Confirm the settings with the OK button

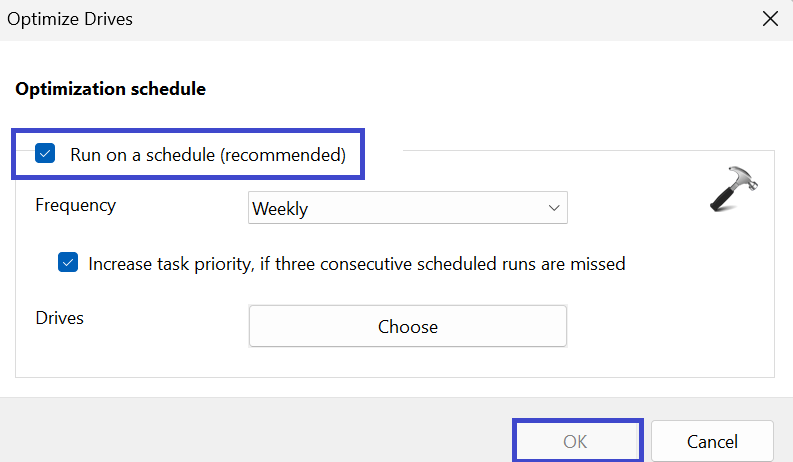point(575,441)
